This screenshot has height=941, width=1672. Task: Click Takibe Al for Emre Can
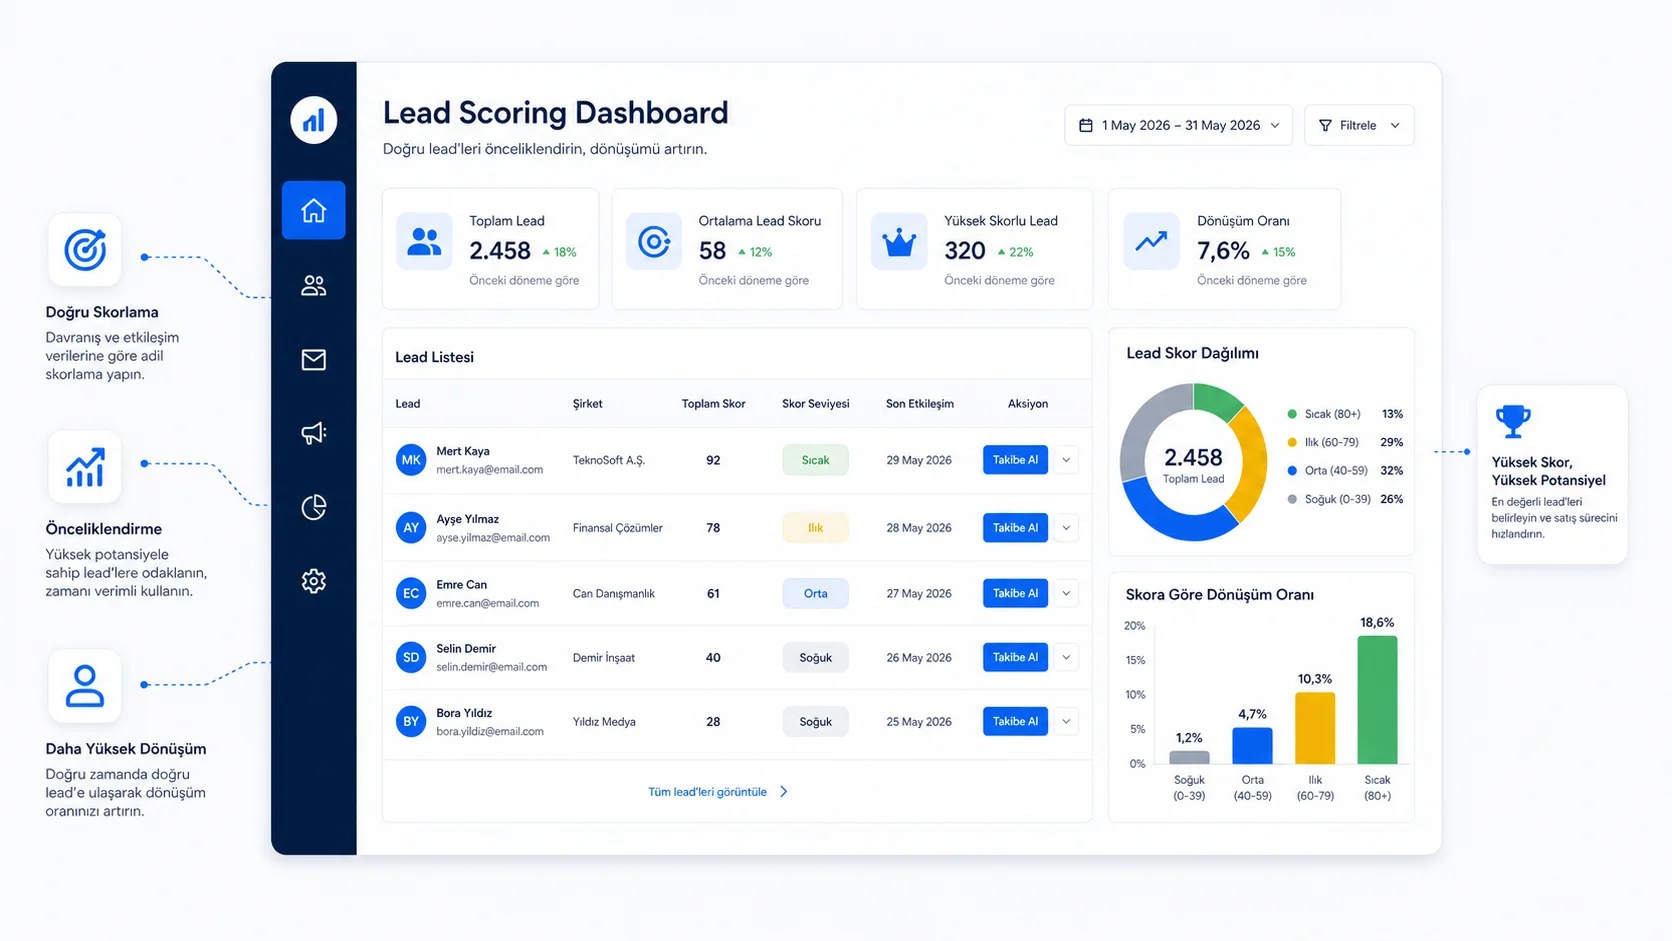[1015, 593]
